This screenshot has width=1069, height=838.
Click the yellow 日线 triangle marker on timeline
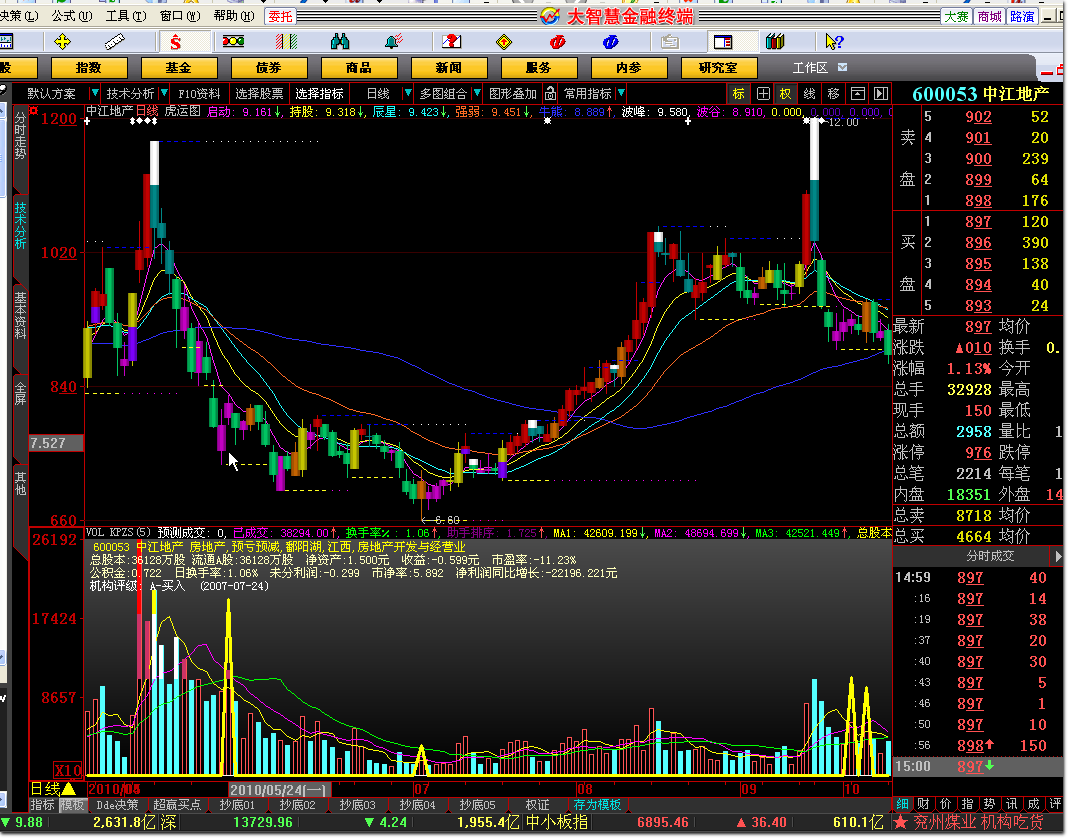tap(69, 789)
